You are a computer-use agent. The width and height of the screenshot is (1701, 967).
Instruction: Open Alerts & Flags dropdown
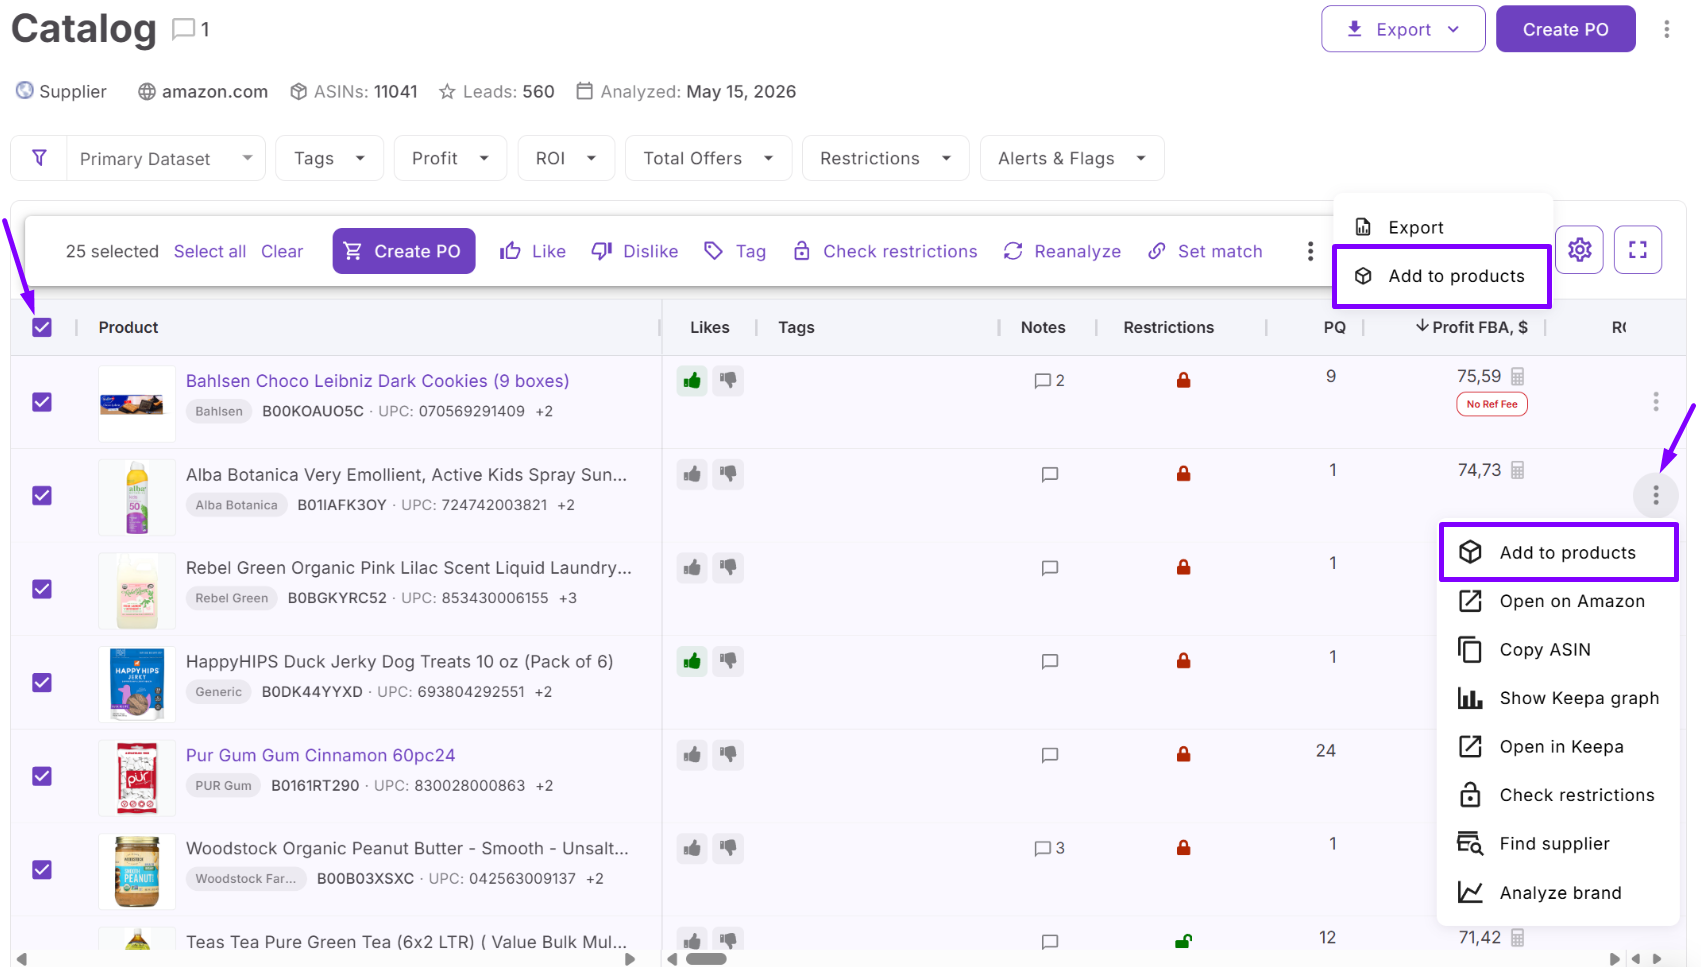(x=1072, y=158)
